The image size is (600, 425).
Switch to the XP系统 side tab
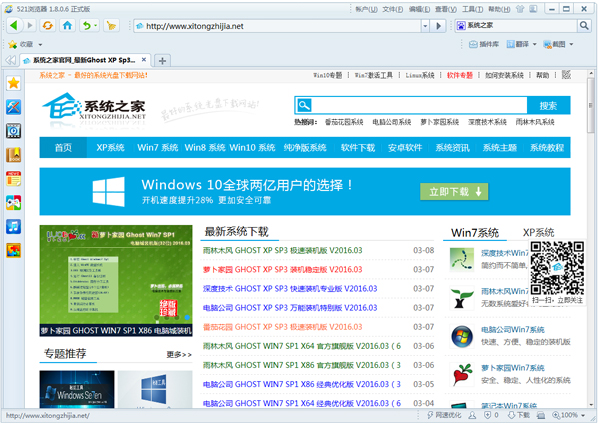point(538,232)
